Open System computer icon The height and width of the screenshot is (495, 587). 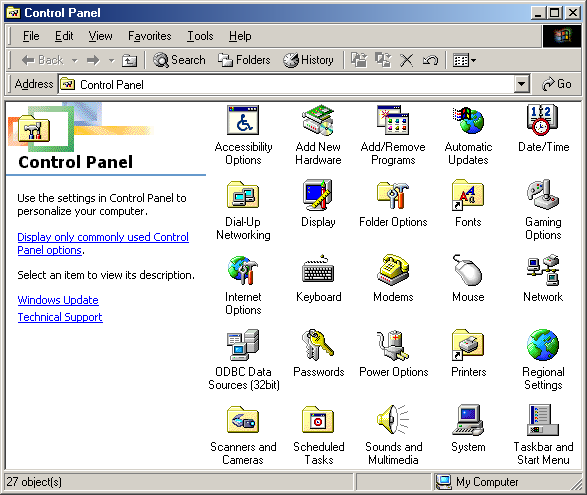click(468, 420)
